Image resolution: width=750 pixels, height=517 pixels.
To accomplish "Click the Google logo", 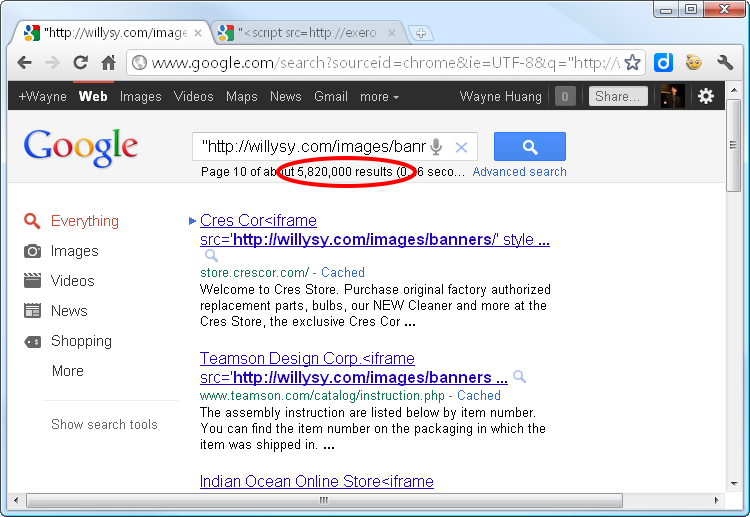I will (80, 148).
